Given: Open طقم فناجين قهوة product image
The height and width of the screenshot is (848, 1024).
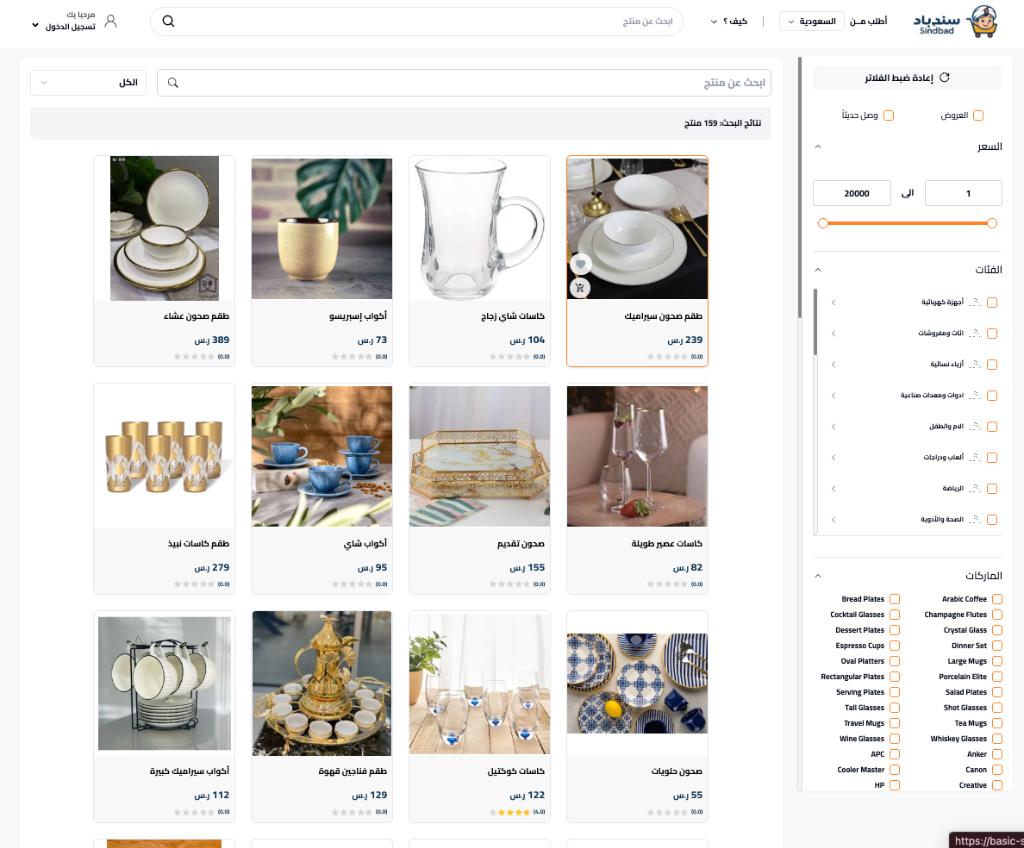Looking at the screenshot, I should point(322,683).
